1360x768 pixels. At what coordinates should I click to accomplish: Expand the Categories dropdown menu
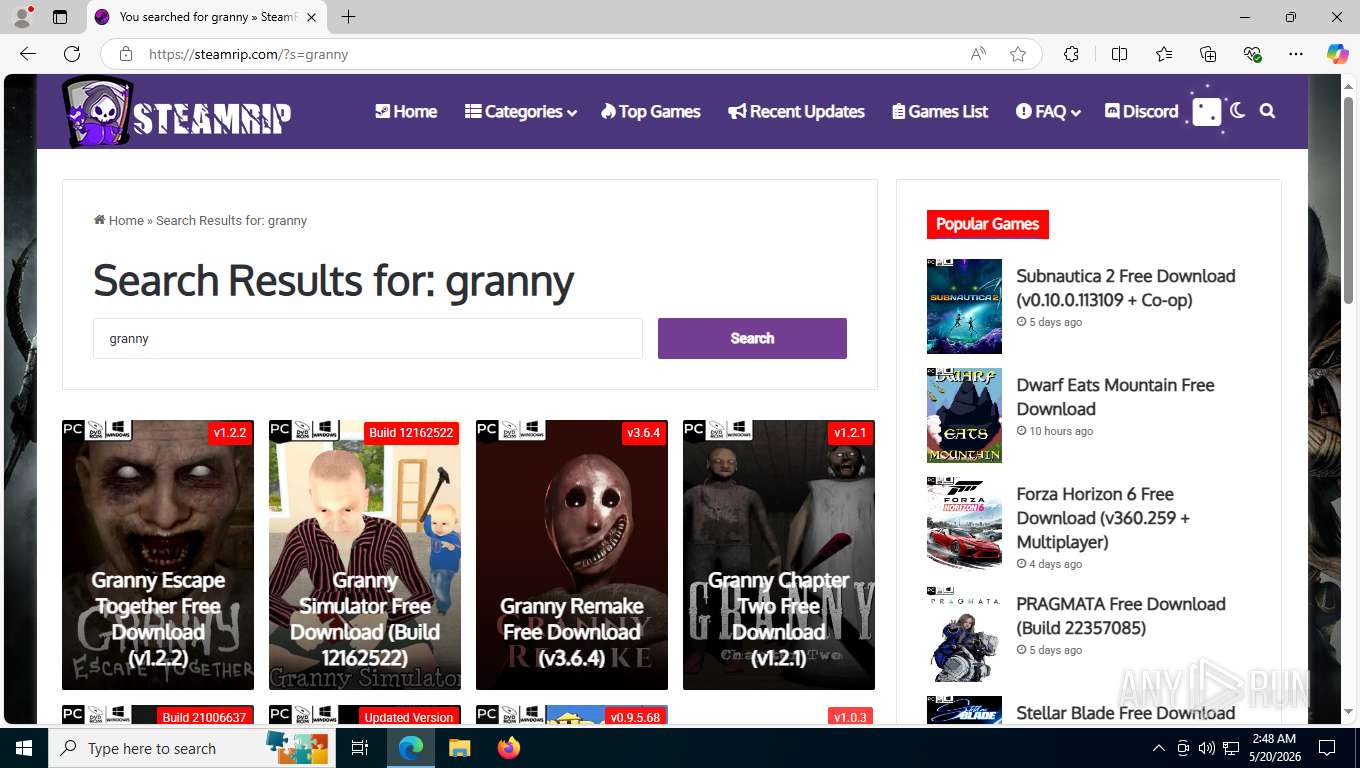click(520, 112)
